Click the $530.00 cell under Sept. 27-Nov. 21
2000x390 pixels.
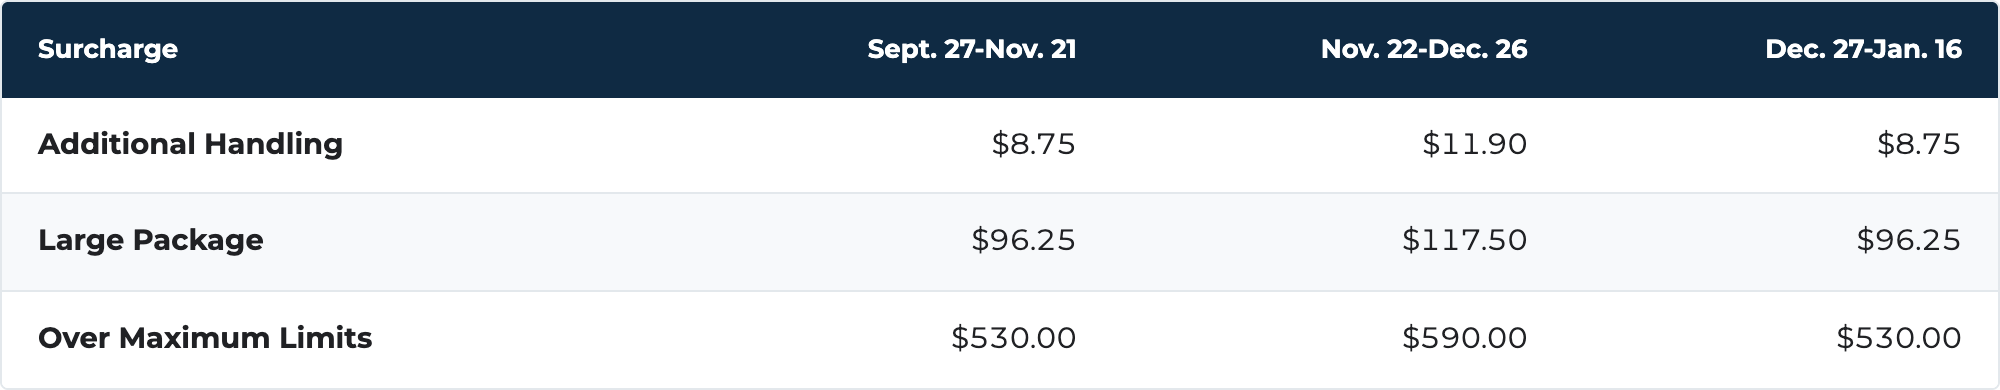pyautogui.click(x=1013, y=338)
